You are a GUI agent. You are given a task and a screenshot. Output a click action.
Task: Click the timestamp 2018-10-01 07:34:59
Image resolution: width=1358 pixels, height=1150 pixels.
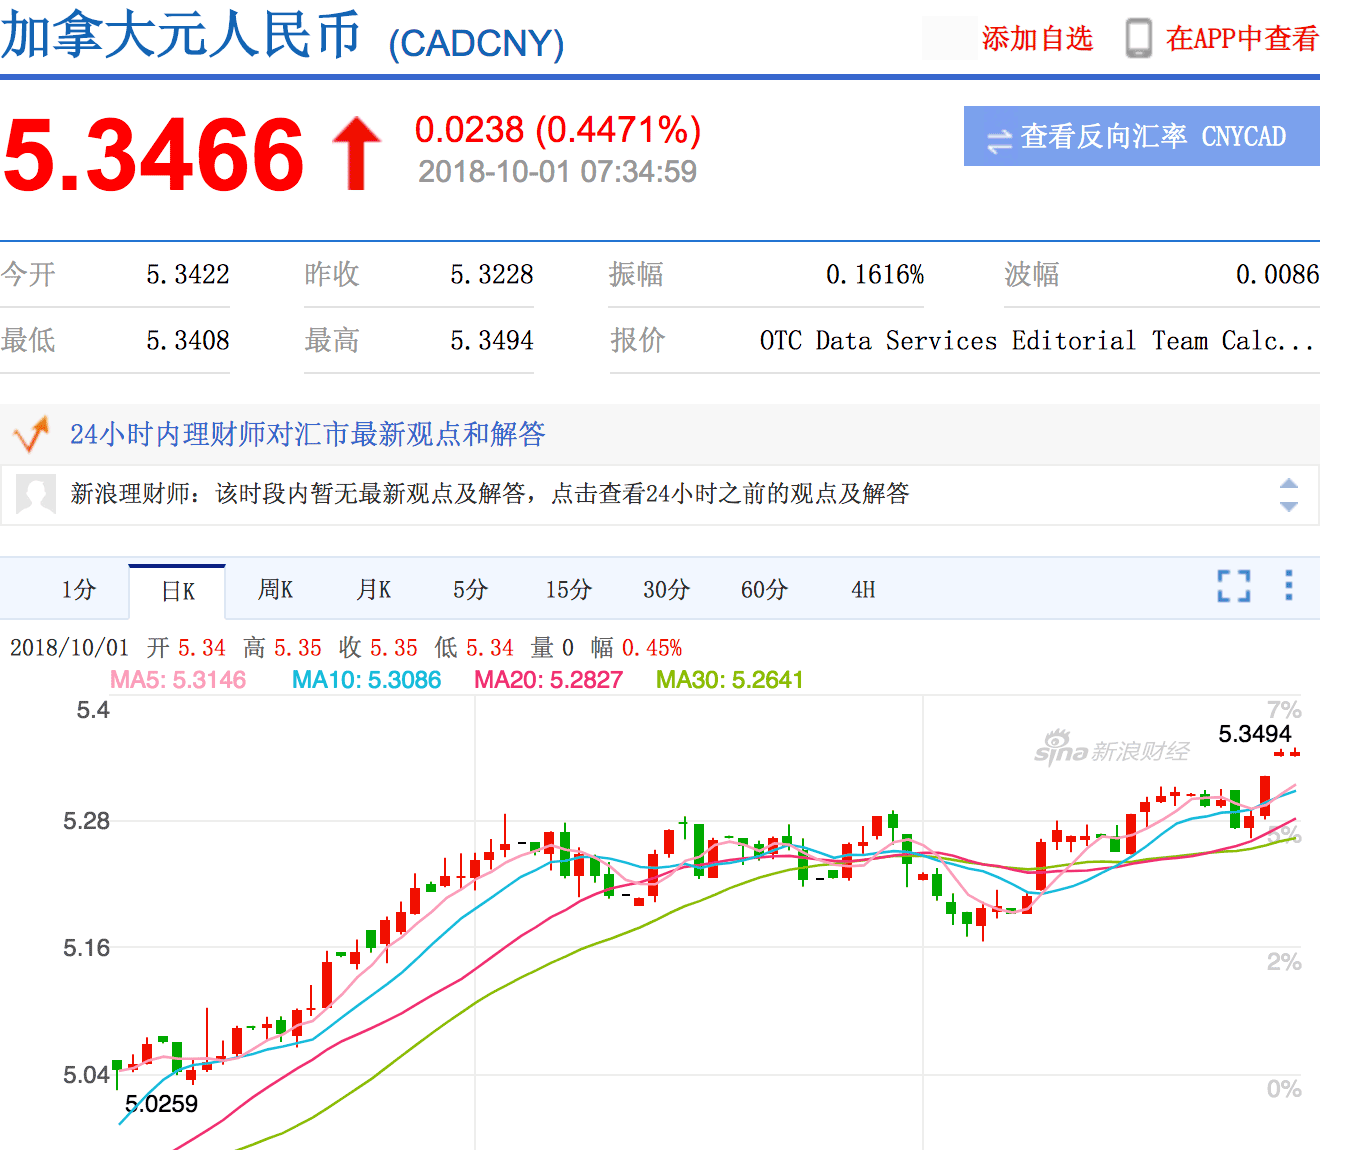pos(557,172)
